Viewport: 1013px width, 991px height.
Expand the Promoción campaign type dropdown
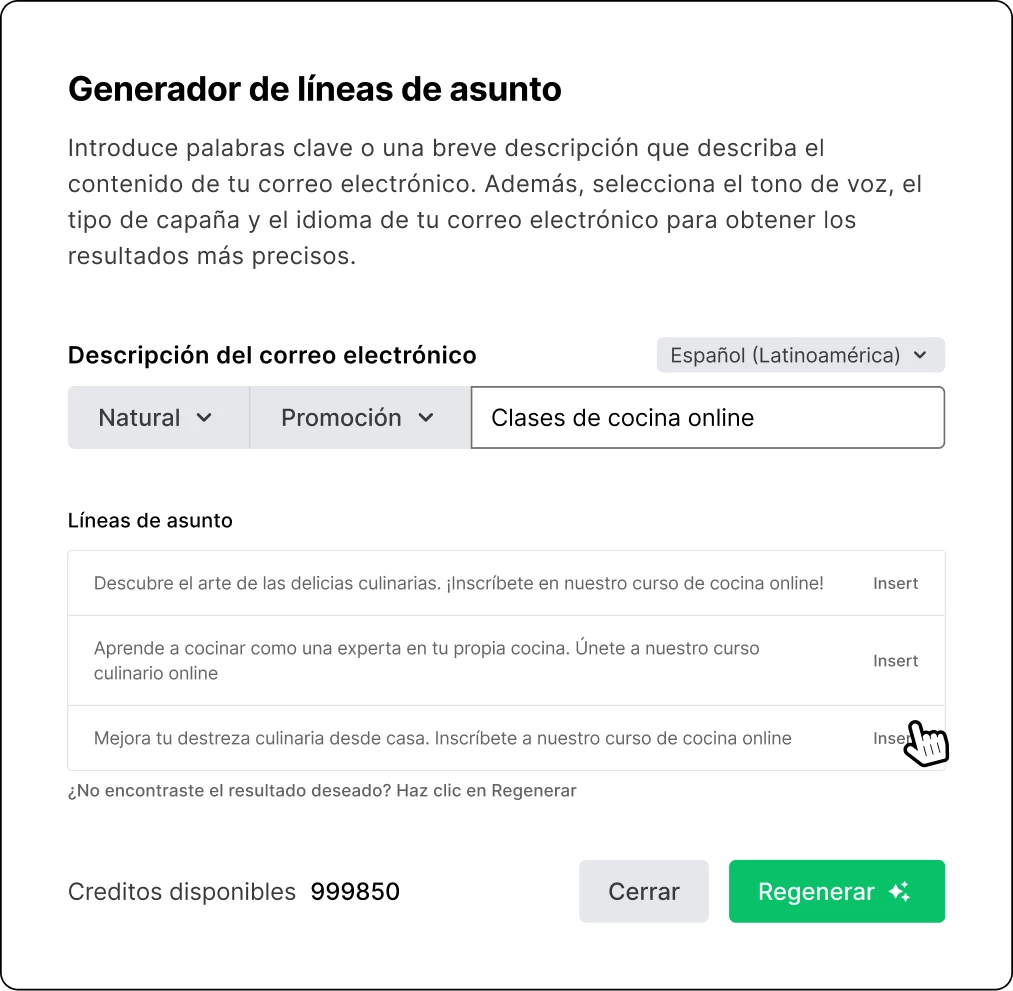(x=358, y=418)
